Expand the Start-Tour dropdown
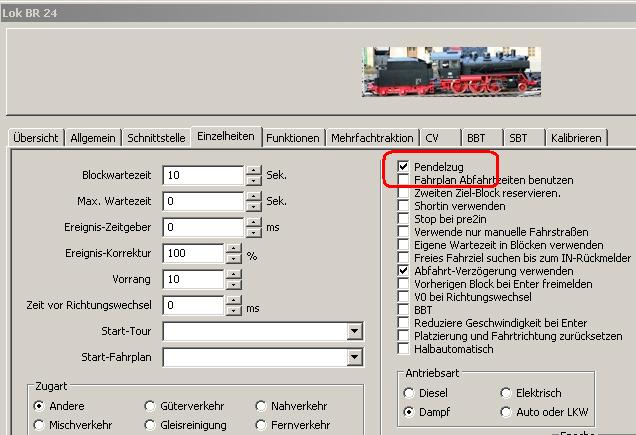The image size is (636, 435). point(354,331)
